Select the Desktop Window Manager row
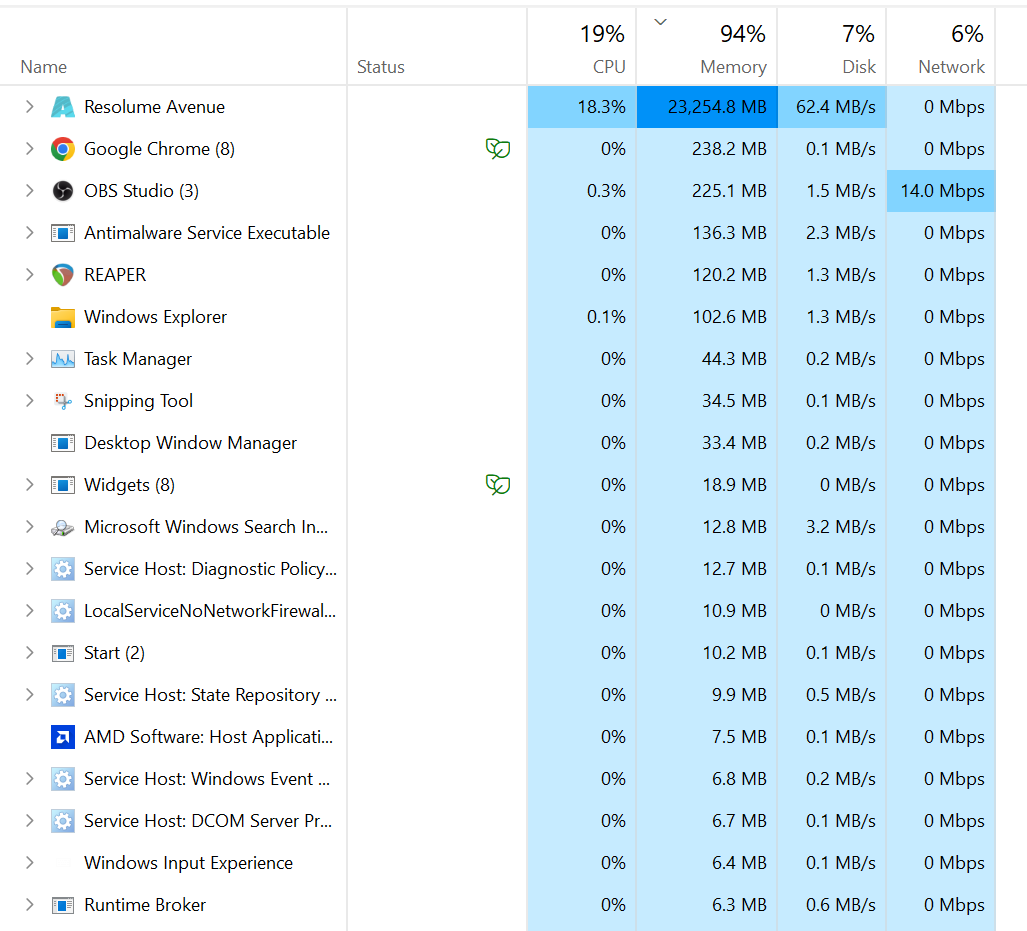The image size is (1027, 931). 190,443
